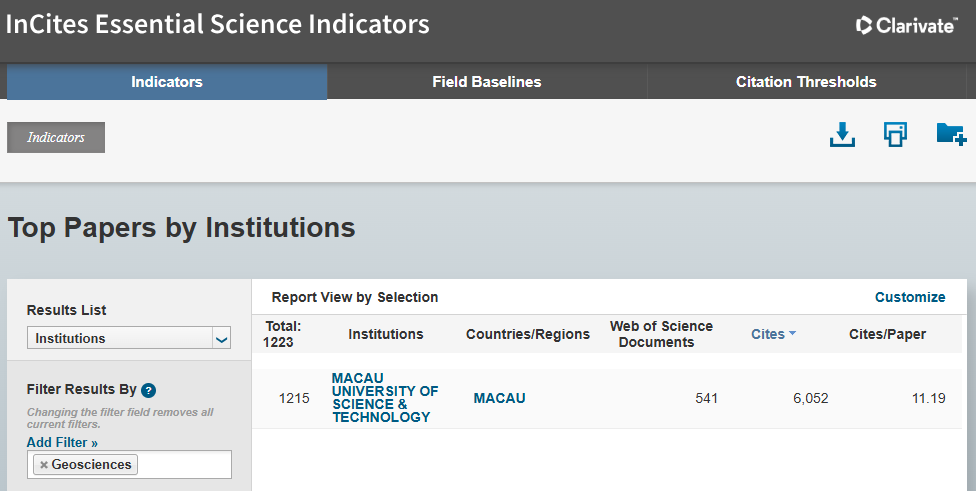
Task: Open the Filter Results By help icon
Action: click(148, 390)
